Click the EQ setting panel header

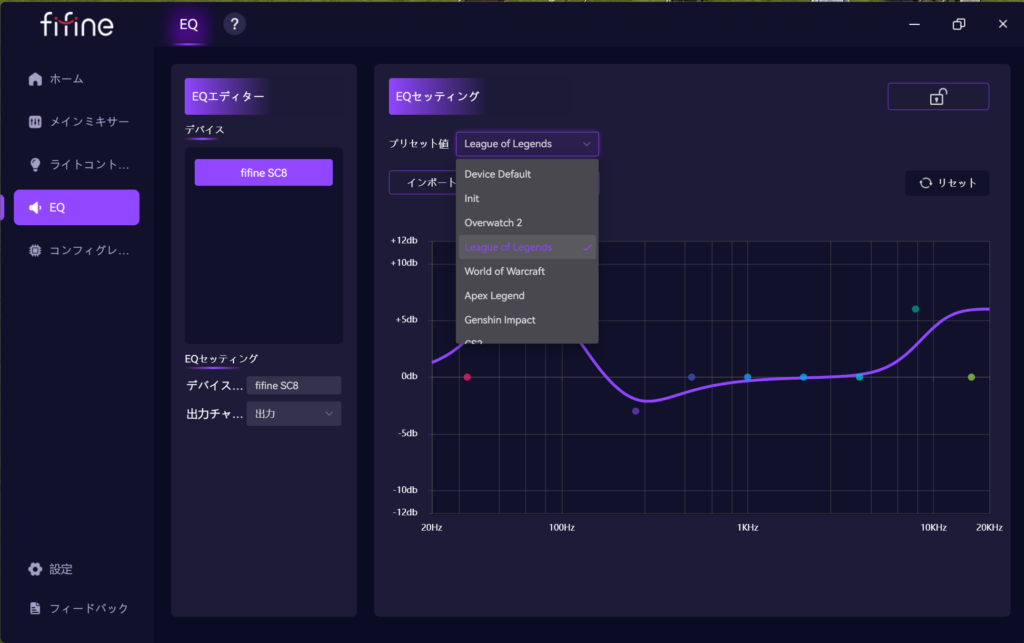(x=438, y=97)
